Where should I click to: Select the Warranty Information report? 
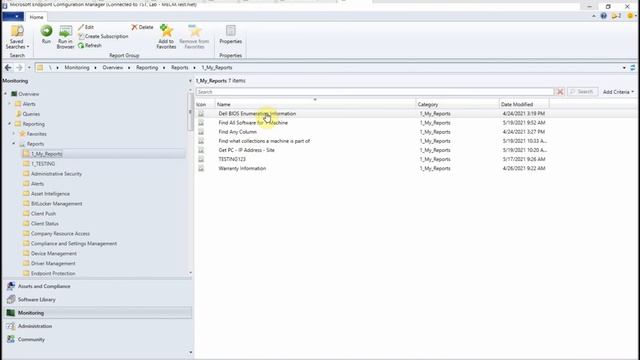pos(242,169)
